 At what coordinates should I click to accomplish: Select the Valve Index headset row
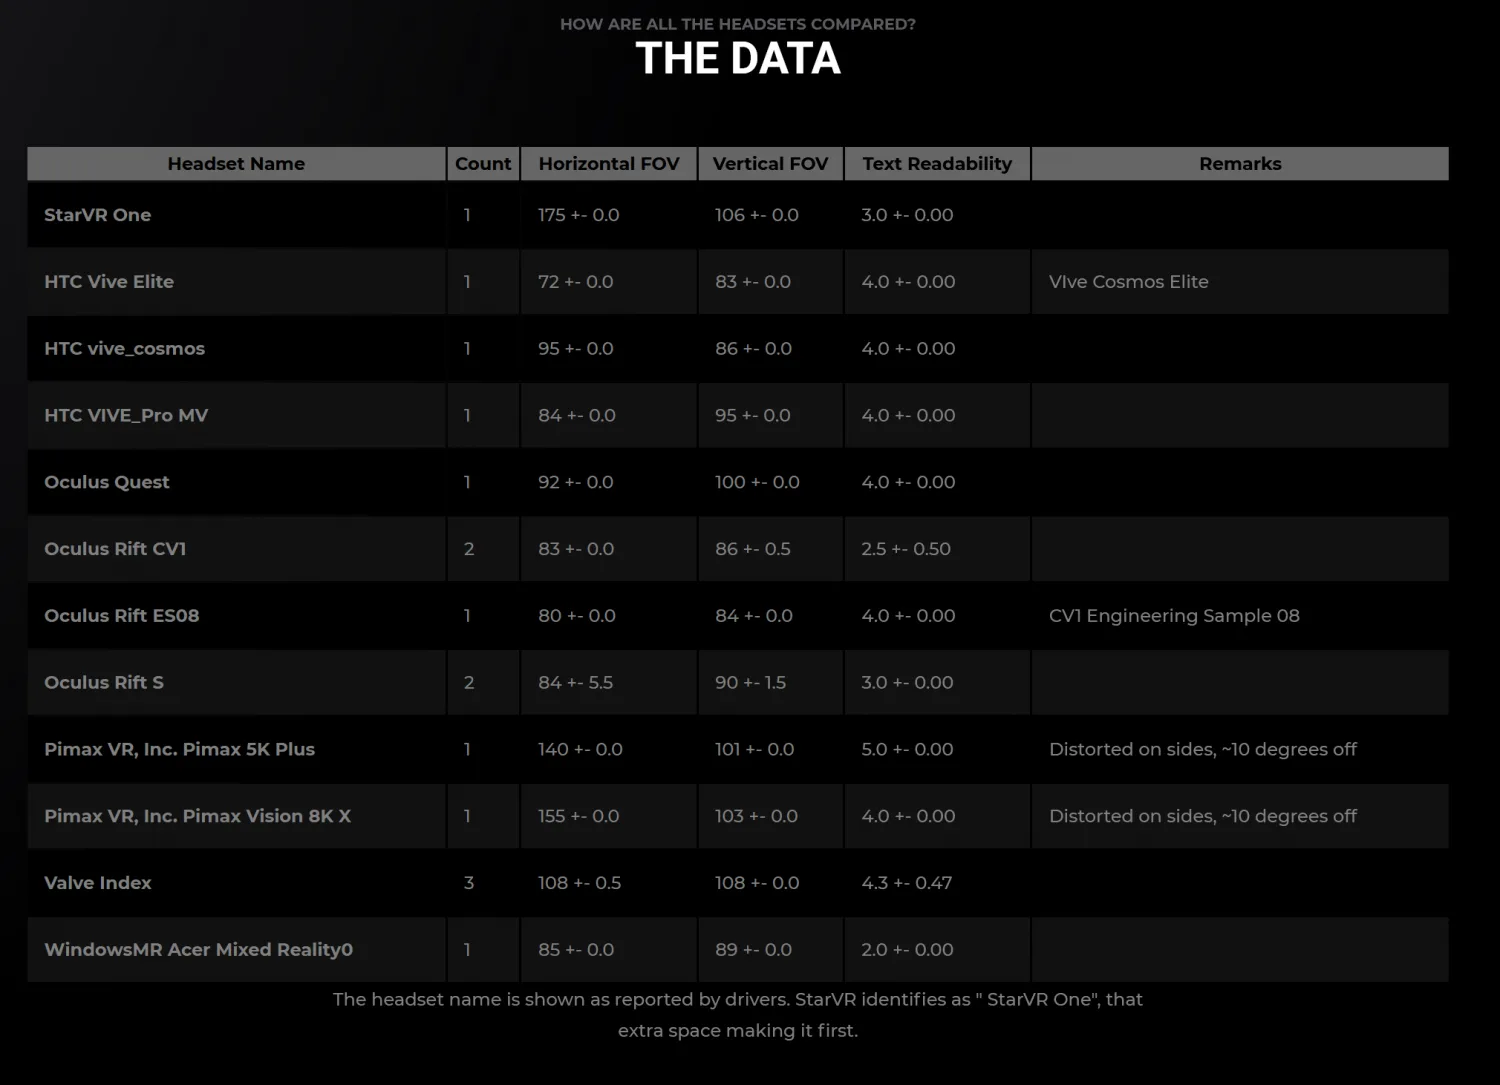click(738, 883)
